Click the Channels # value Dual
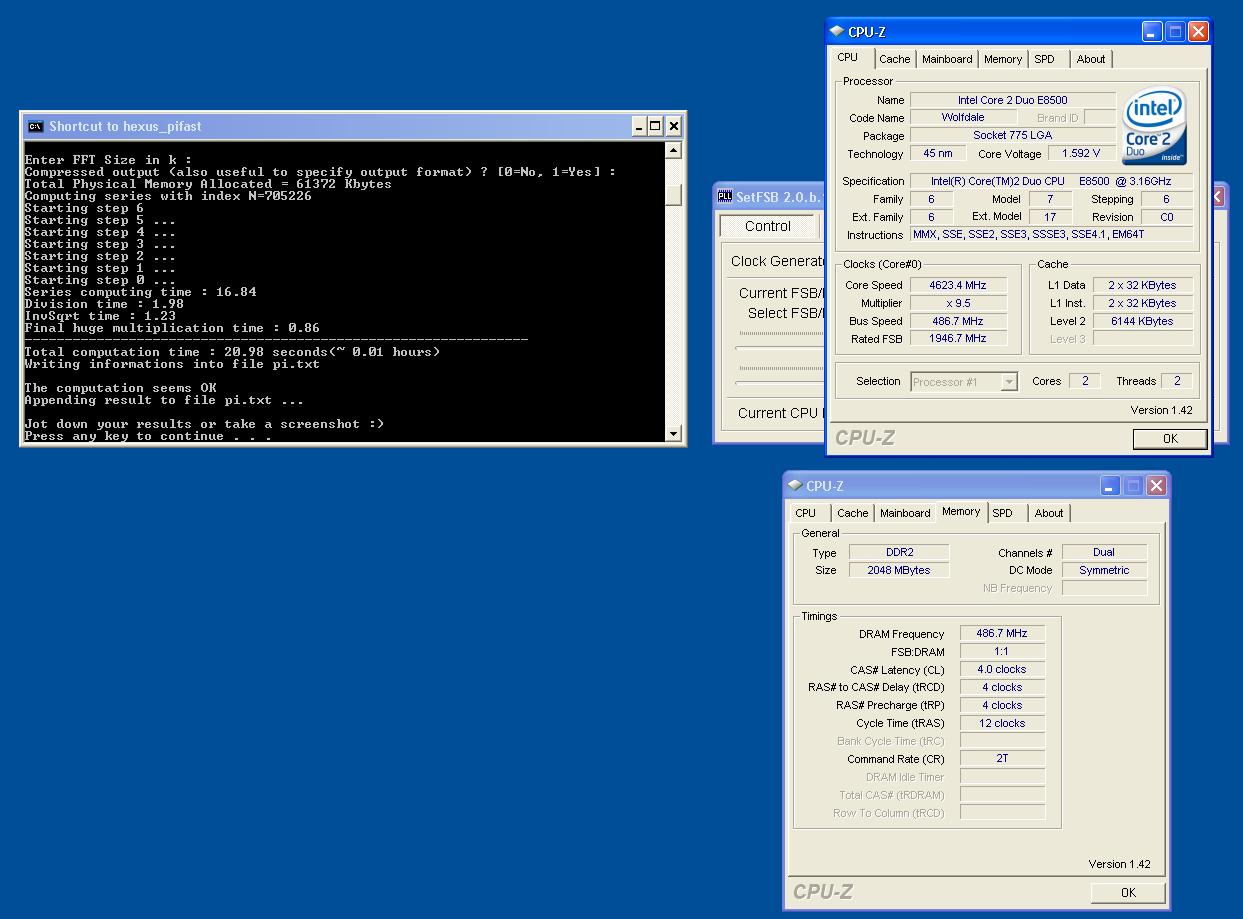This screenshot has width=1243, height=919. pos(1104,552)
